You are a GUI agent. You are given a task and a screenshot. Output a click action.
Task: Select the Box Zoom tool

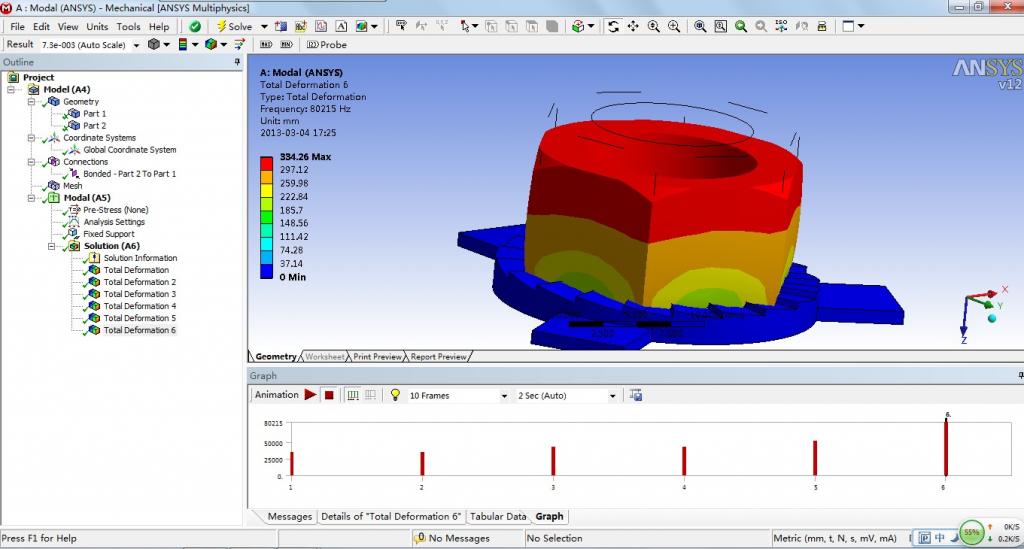coord(674,26)
